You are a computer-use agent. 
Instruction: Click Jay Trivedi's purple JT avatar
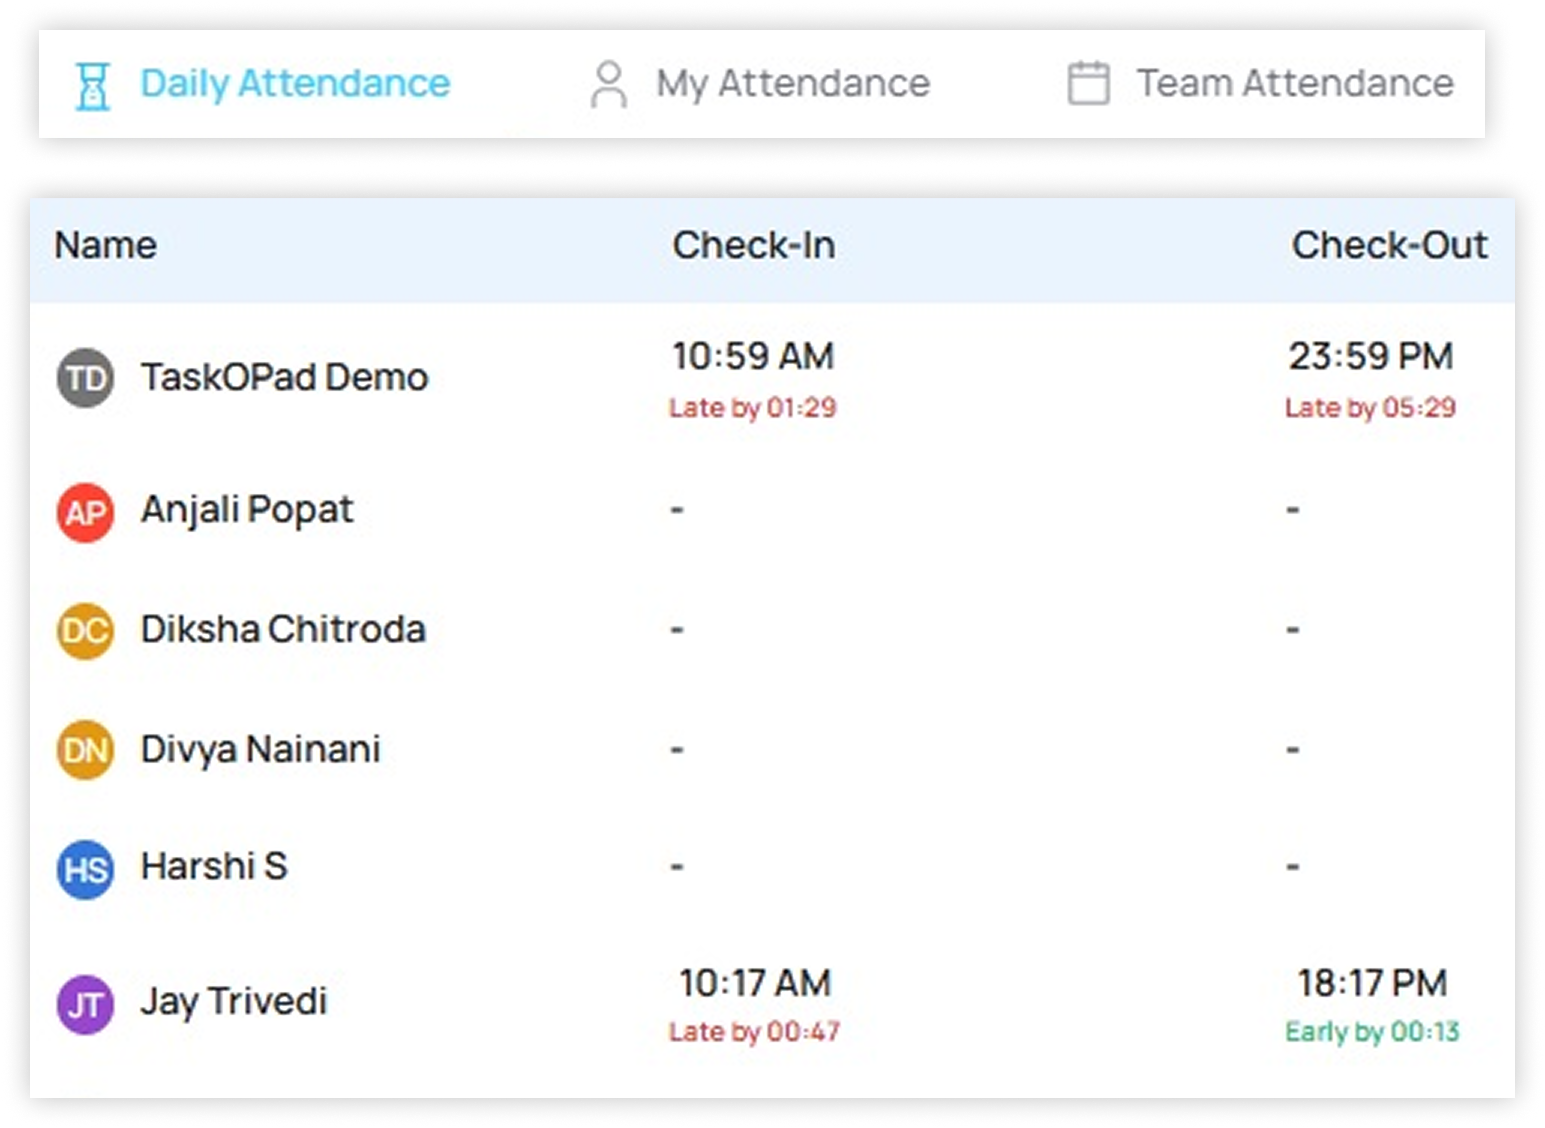[85, 1004]
